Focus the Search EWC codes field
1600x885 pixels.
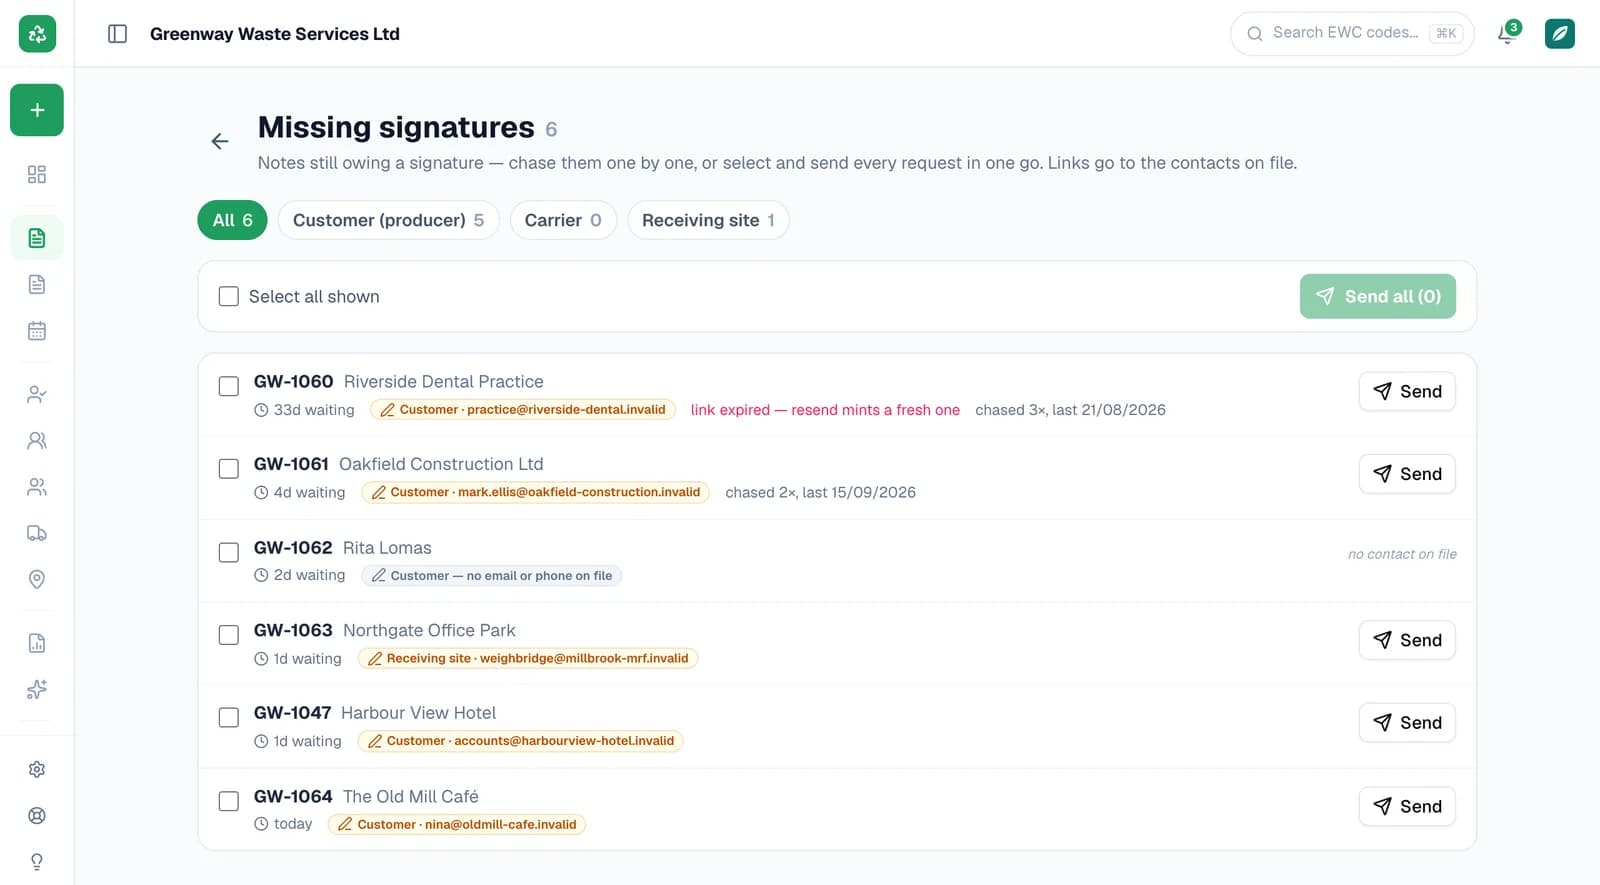click(1352, 33)
